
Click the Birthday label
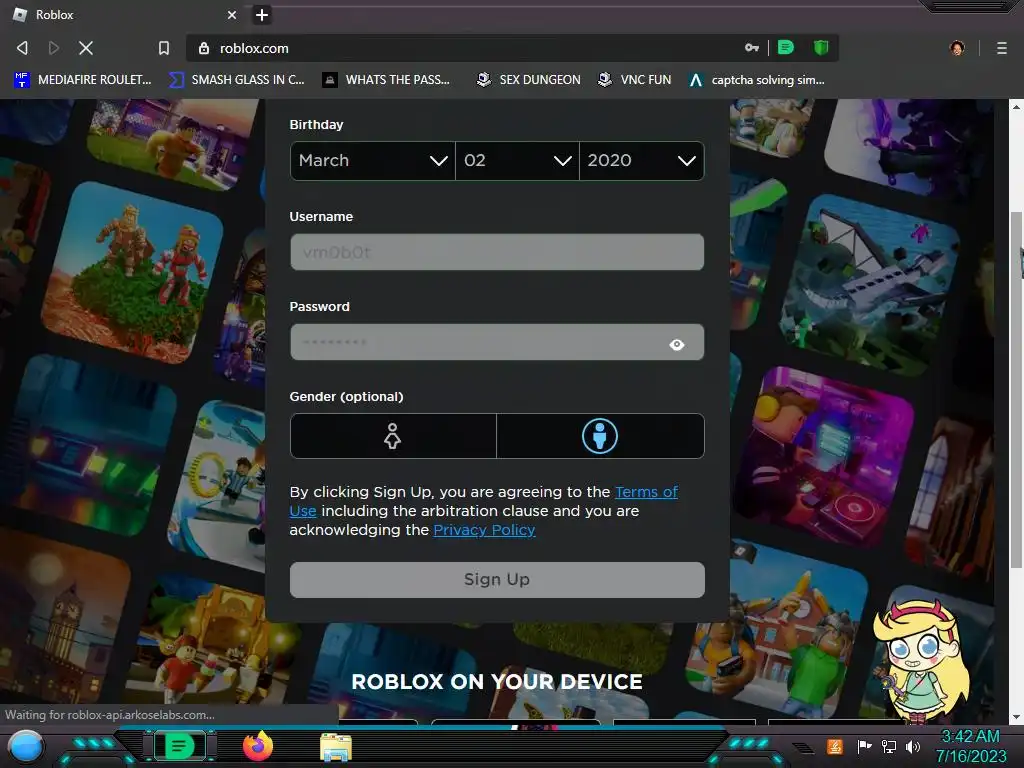317,125
